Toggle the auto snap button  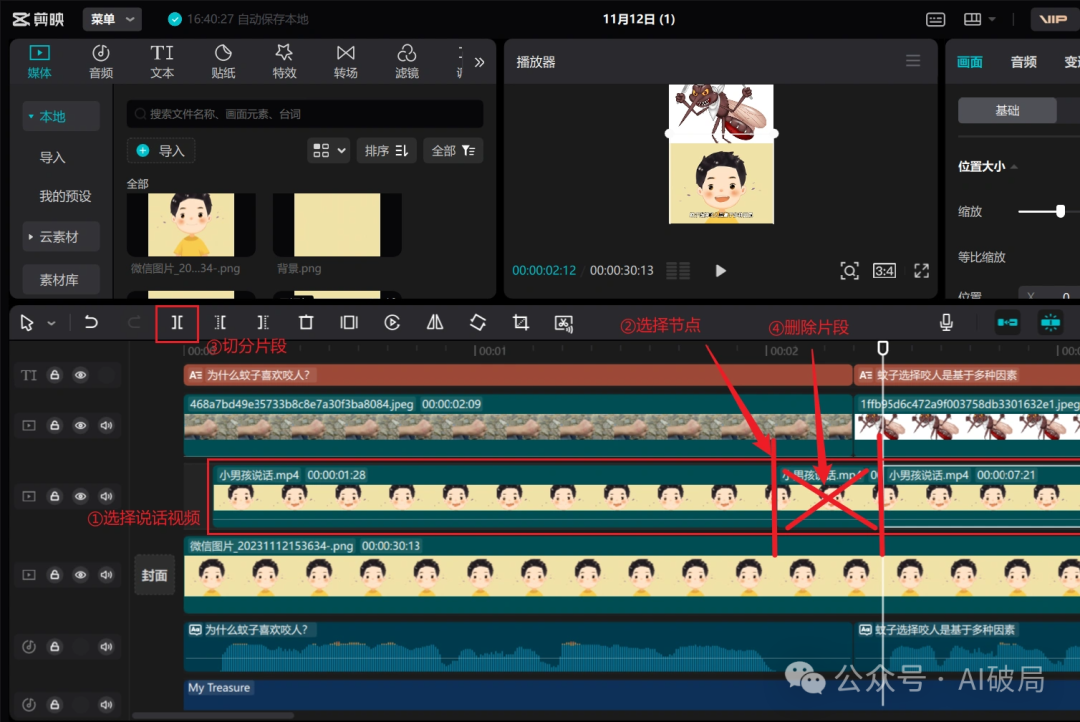click(1050, 322)
